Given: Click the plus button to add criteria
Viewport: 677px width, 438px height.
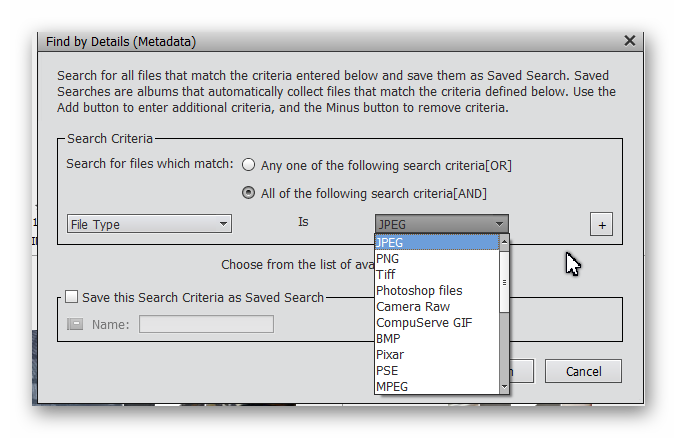Looking at the screenshot, I should pos(601,225).
